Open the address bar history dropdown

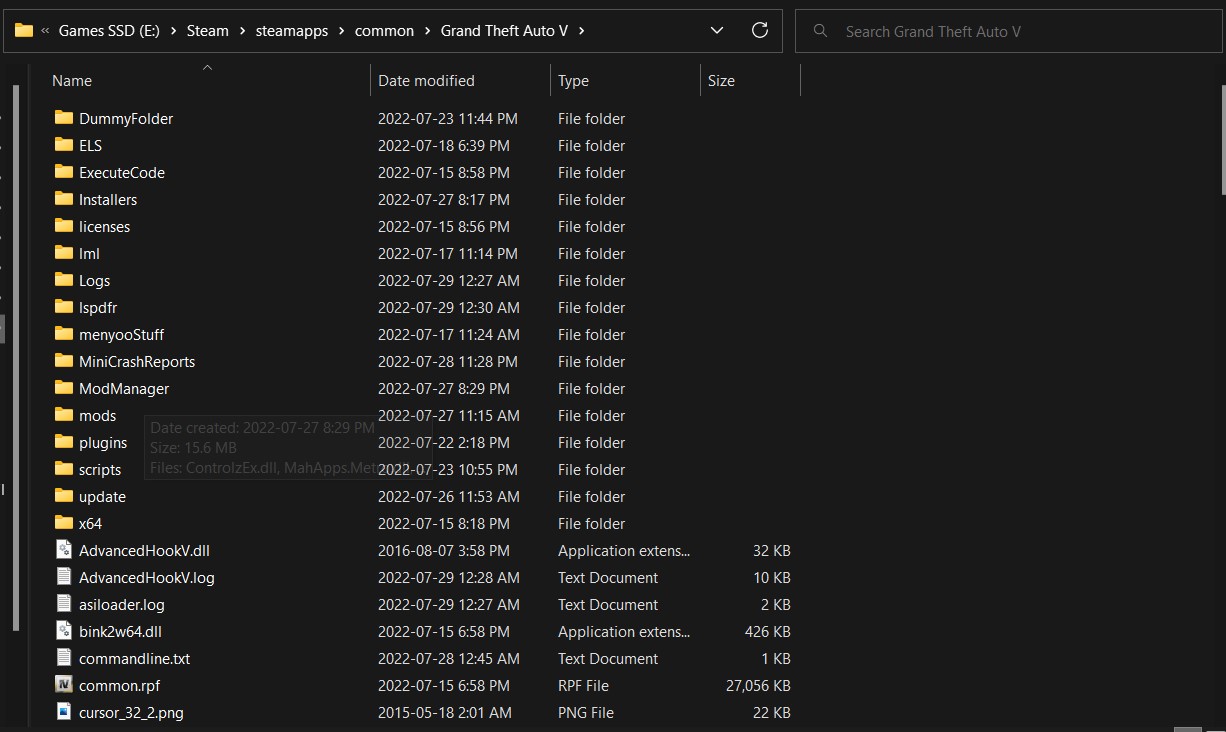coord(717,31)
